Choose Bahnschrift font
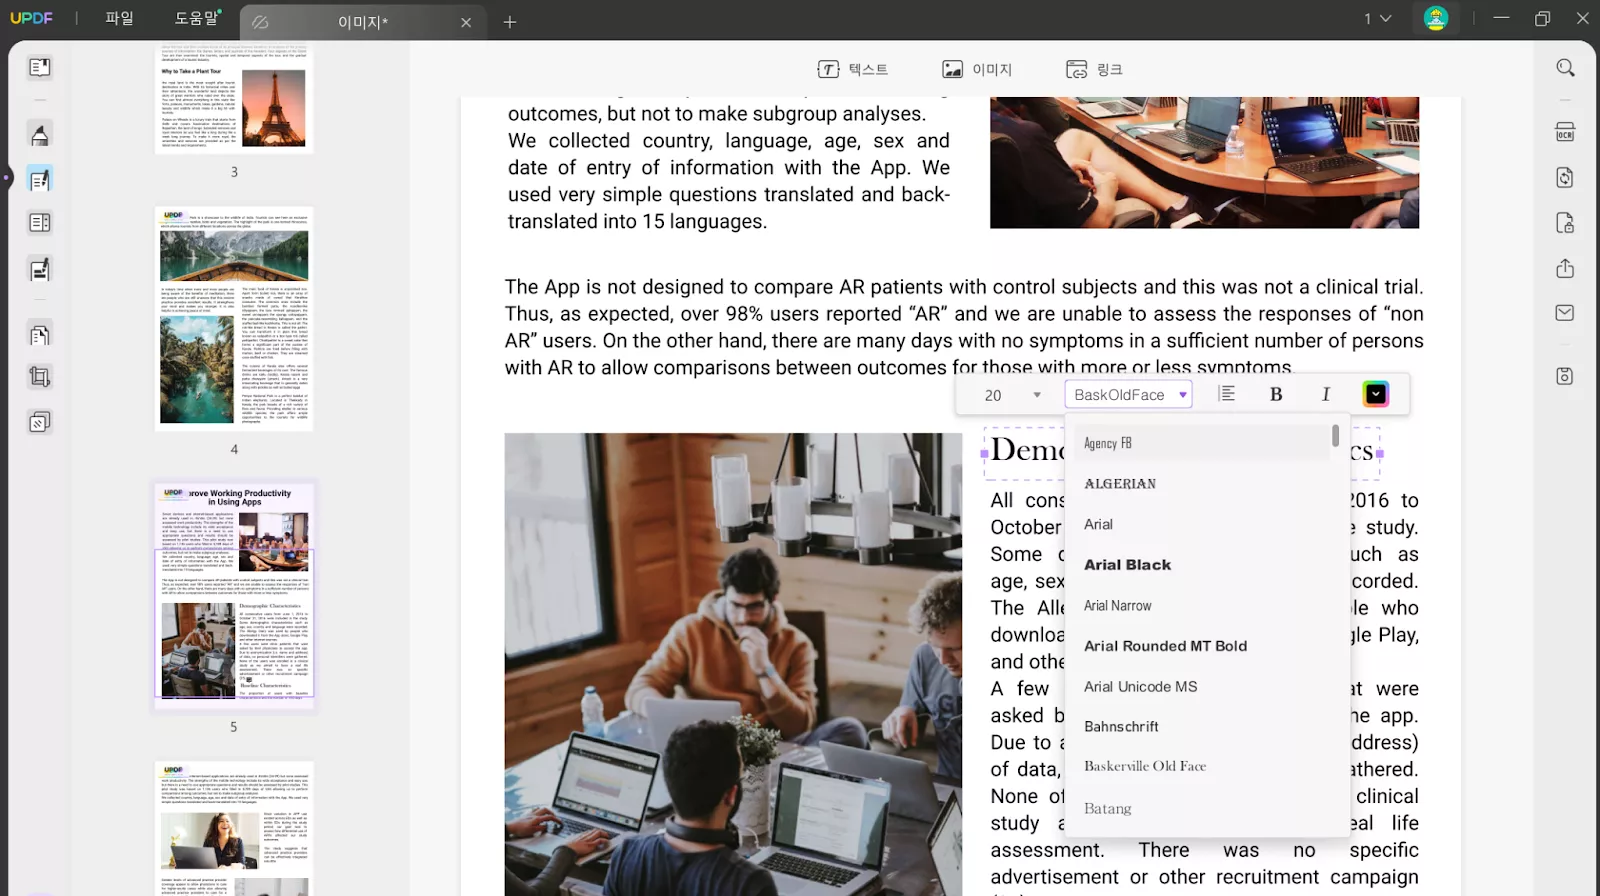Screen dimensions: 1600x896 (1201, 727)
